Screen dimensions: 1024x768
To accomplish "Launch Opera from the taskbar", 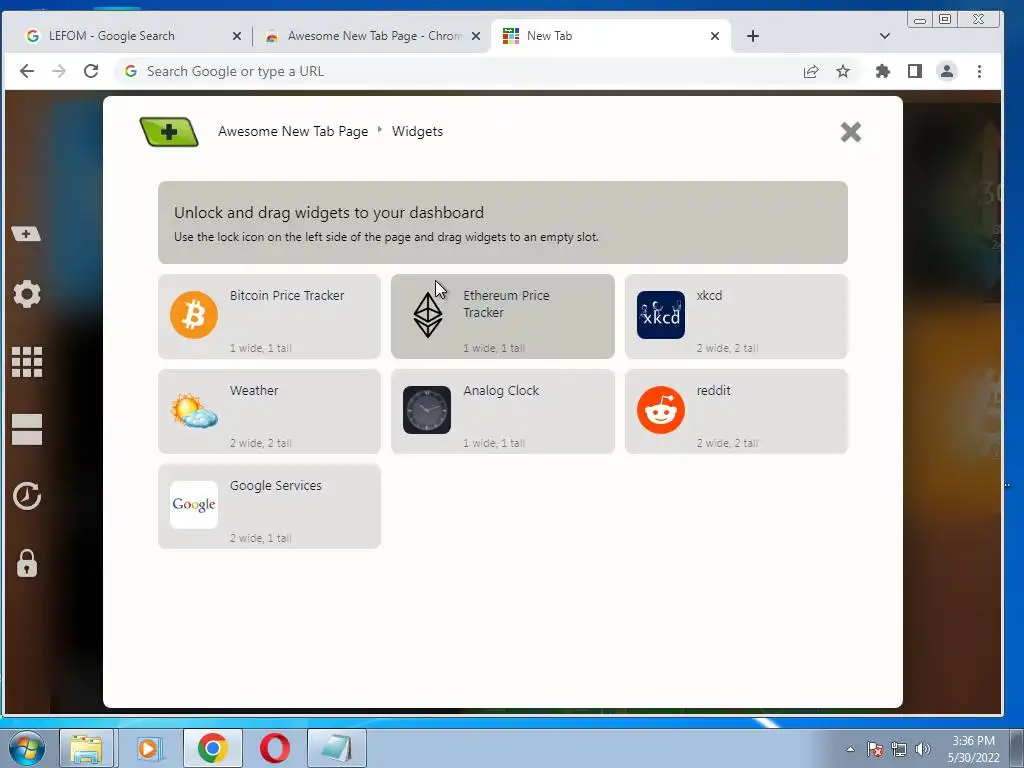I will [x=275, y=748].
